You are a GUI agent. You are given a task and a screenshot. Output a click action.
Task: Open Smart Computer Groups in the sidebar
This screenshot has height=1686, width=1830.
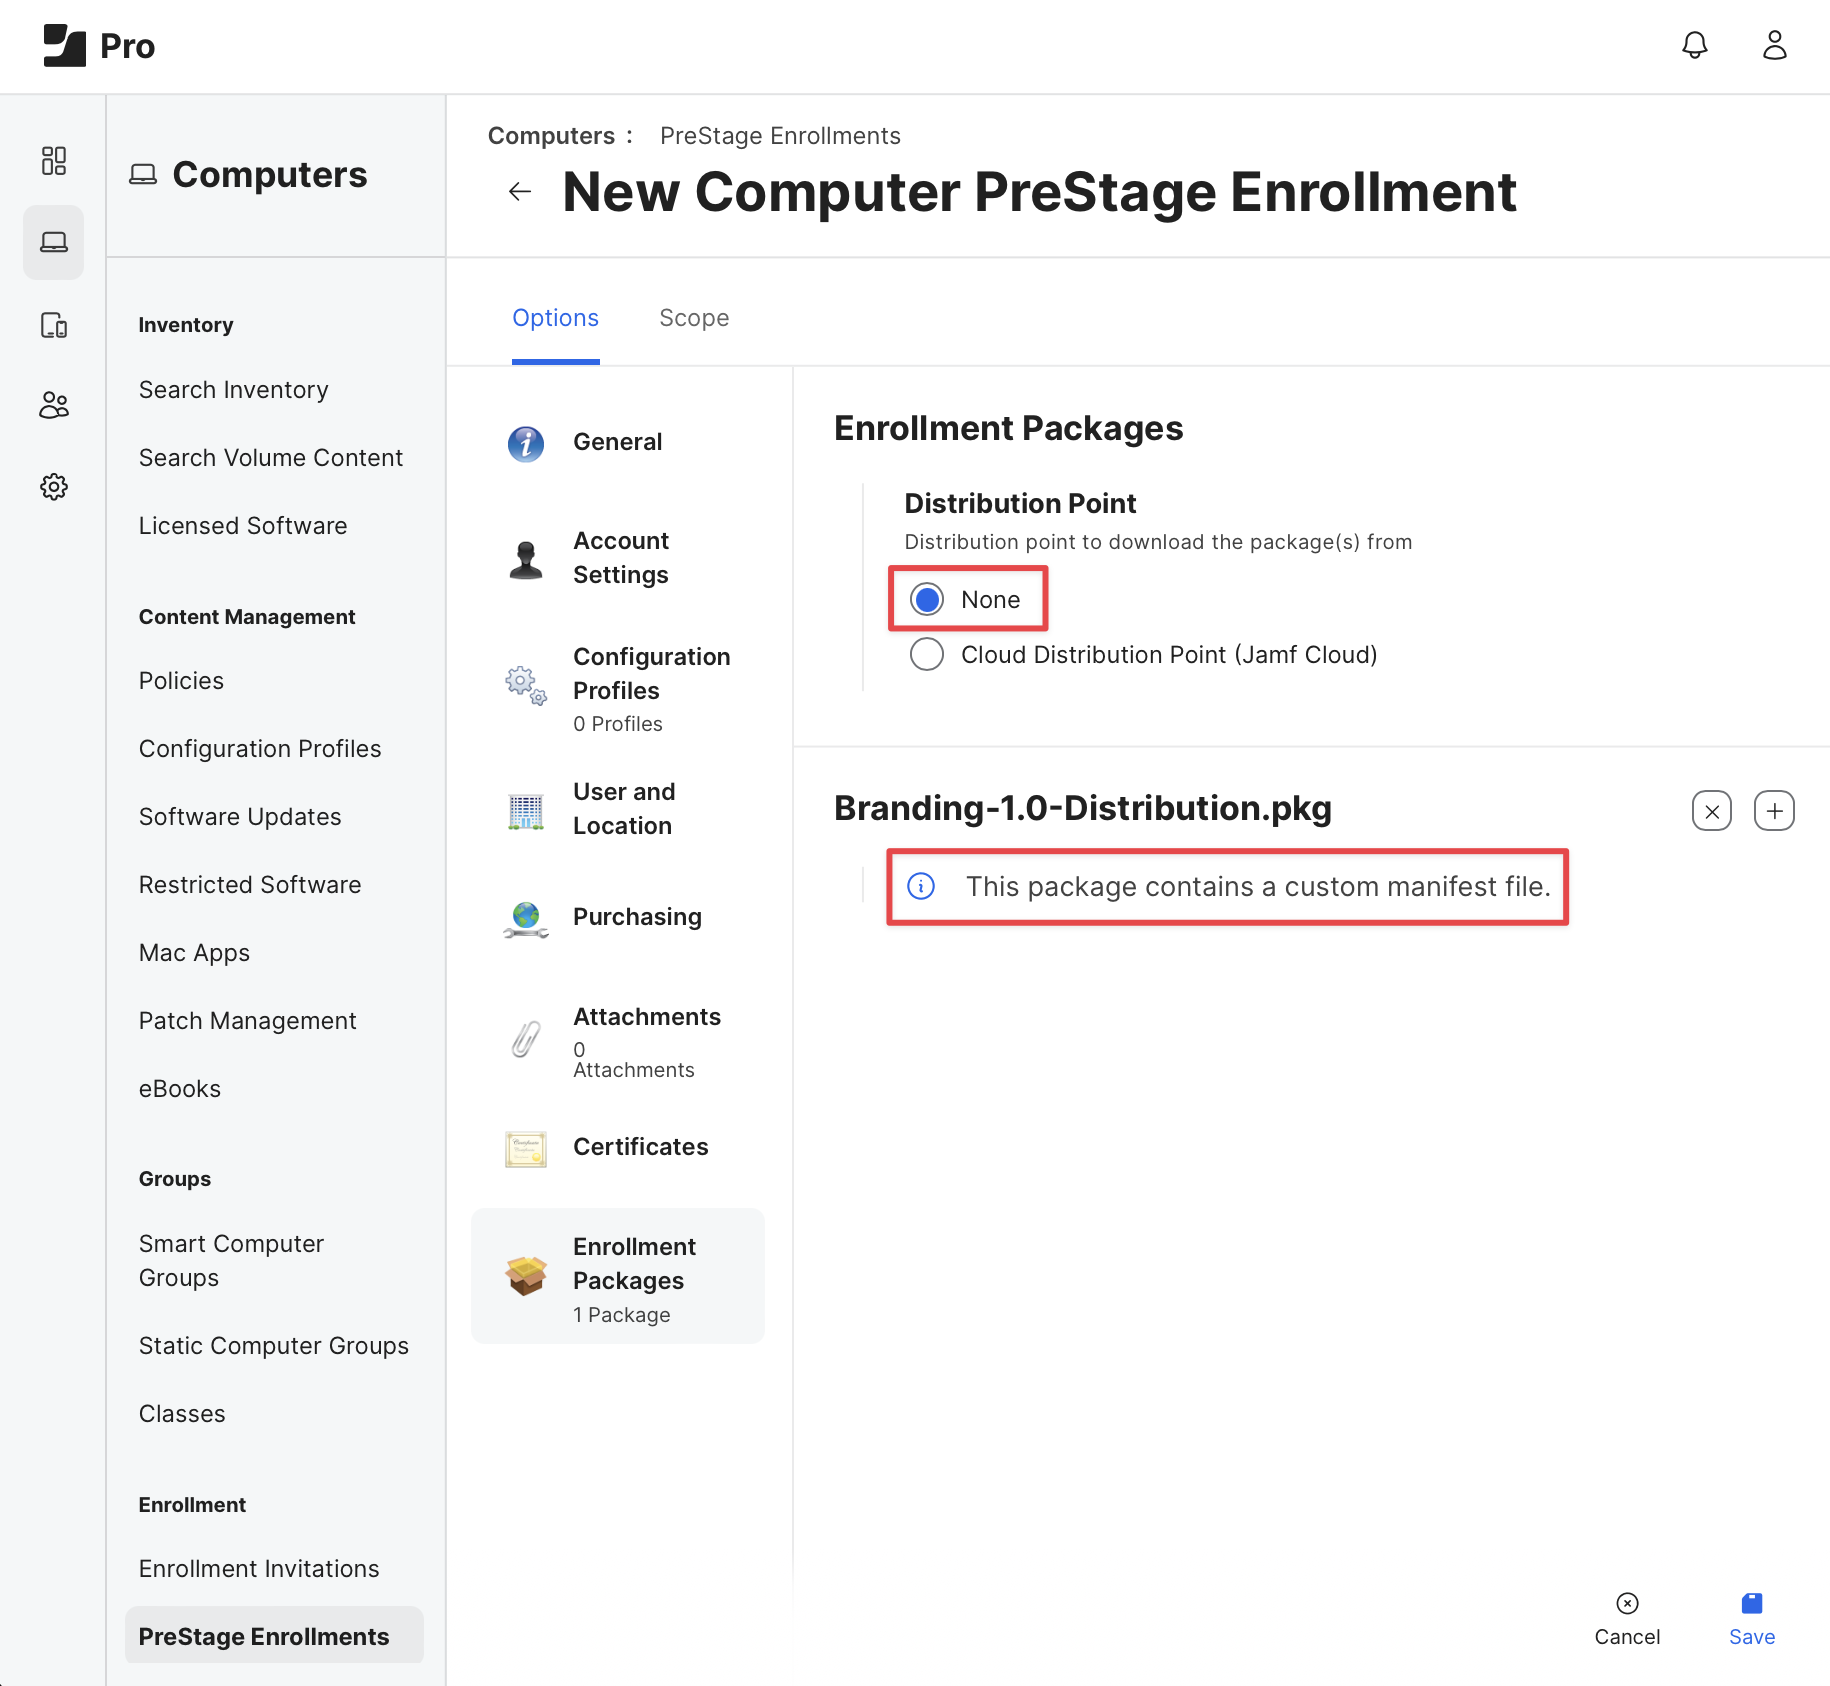tap(231, 1261)
